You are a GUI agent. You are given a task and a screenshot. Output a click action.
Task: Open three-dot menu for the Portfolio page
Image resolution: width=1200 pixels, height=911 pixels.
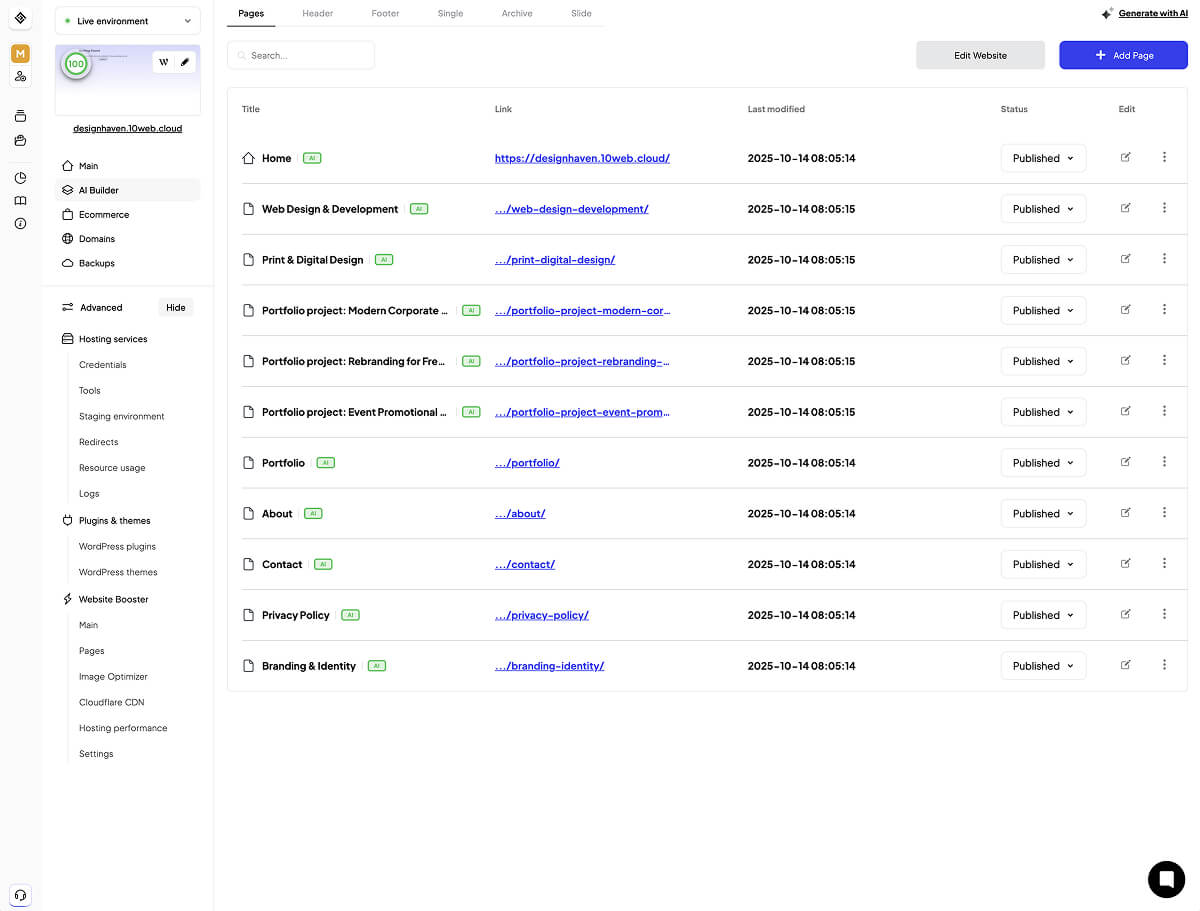pyautogui.click(x=1164, y=462)
